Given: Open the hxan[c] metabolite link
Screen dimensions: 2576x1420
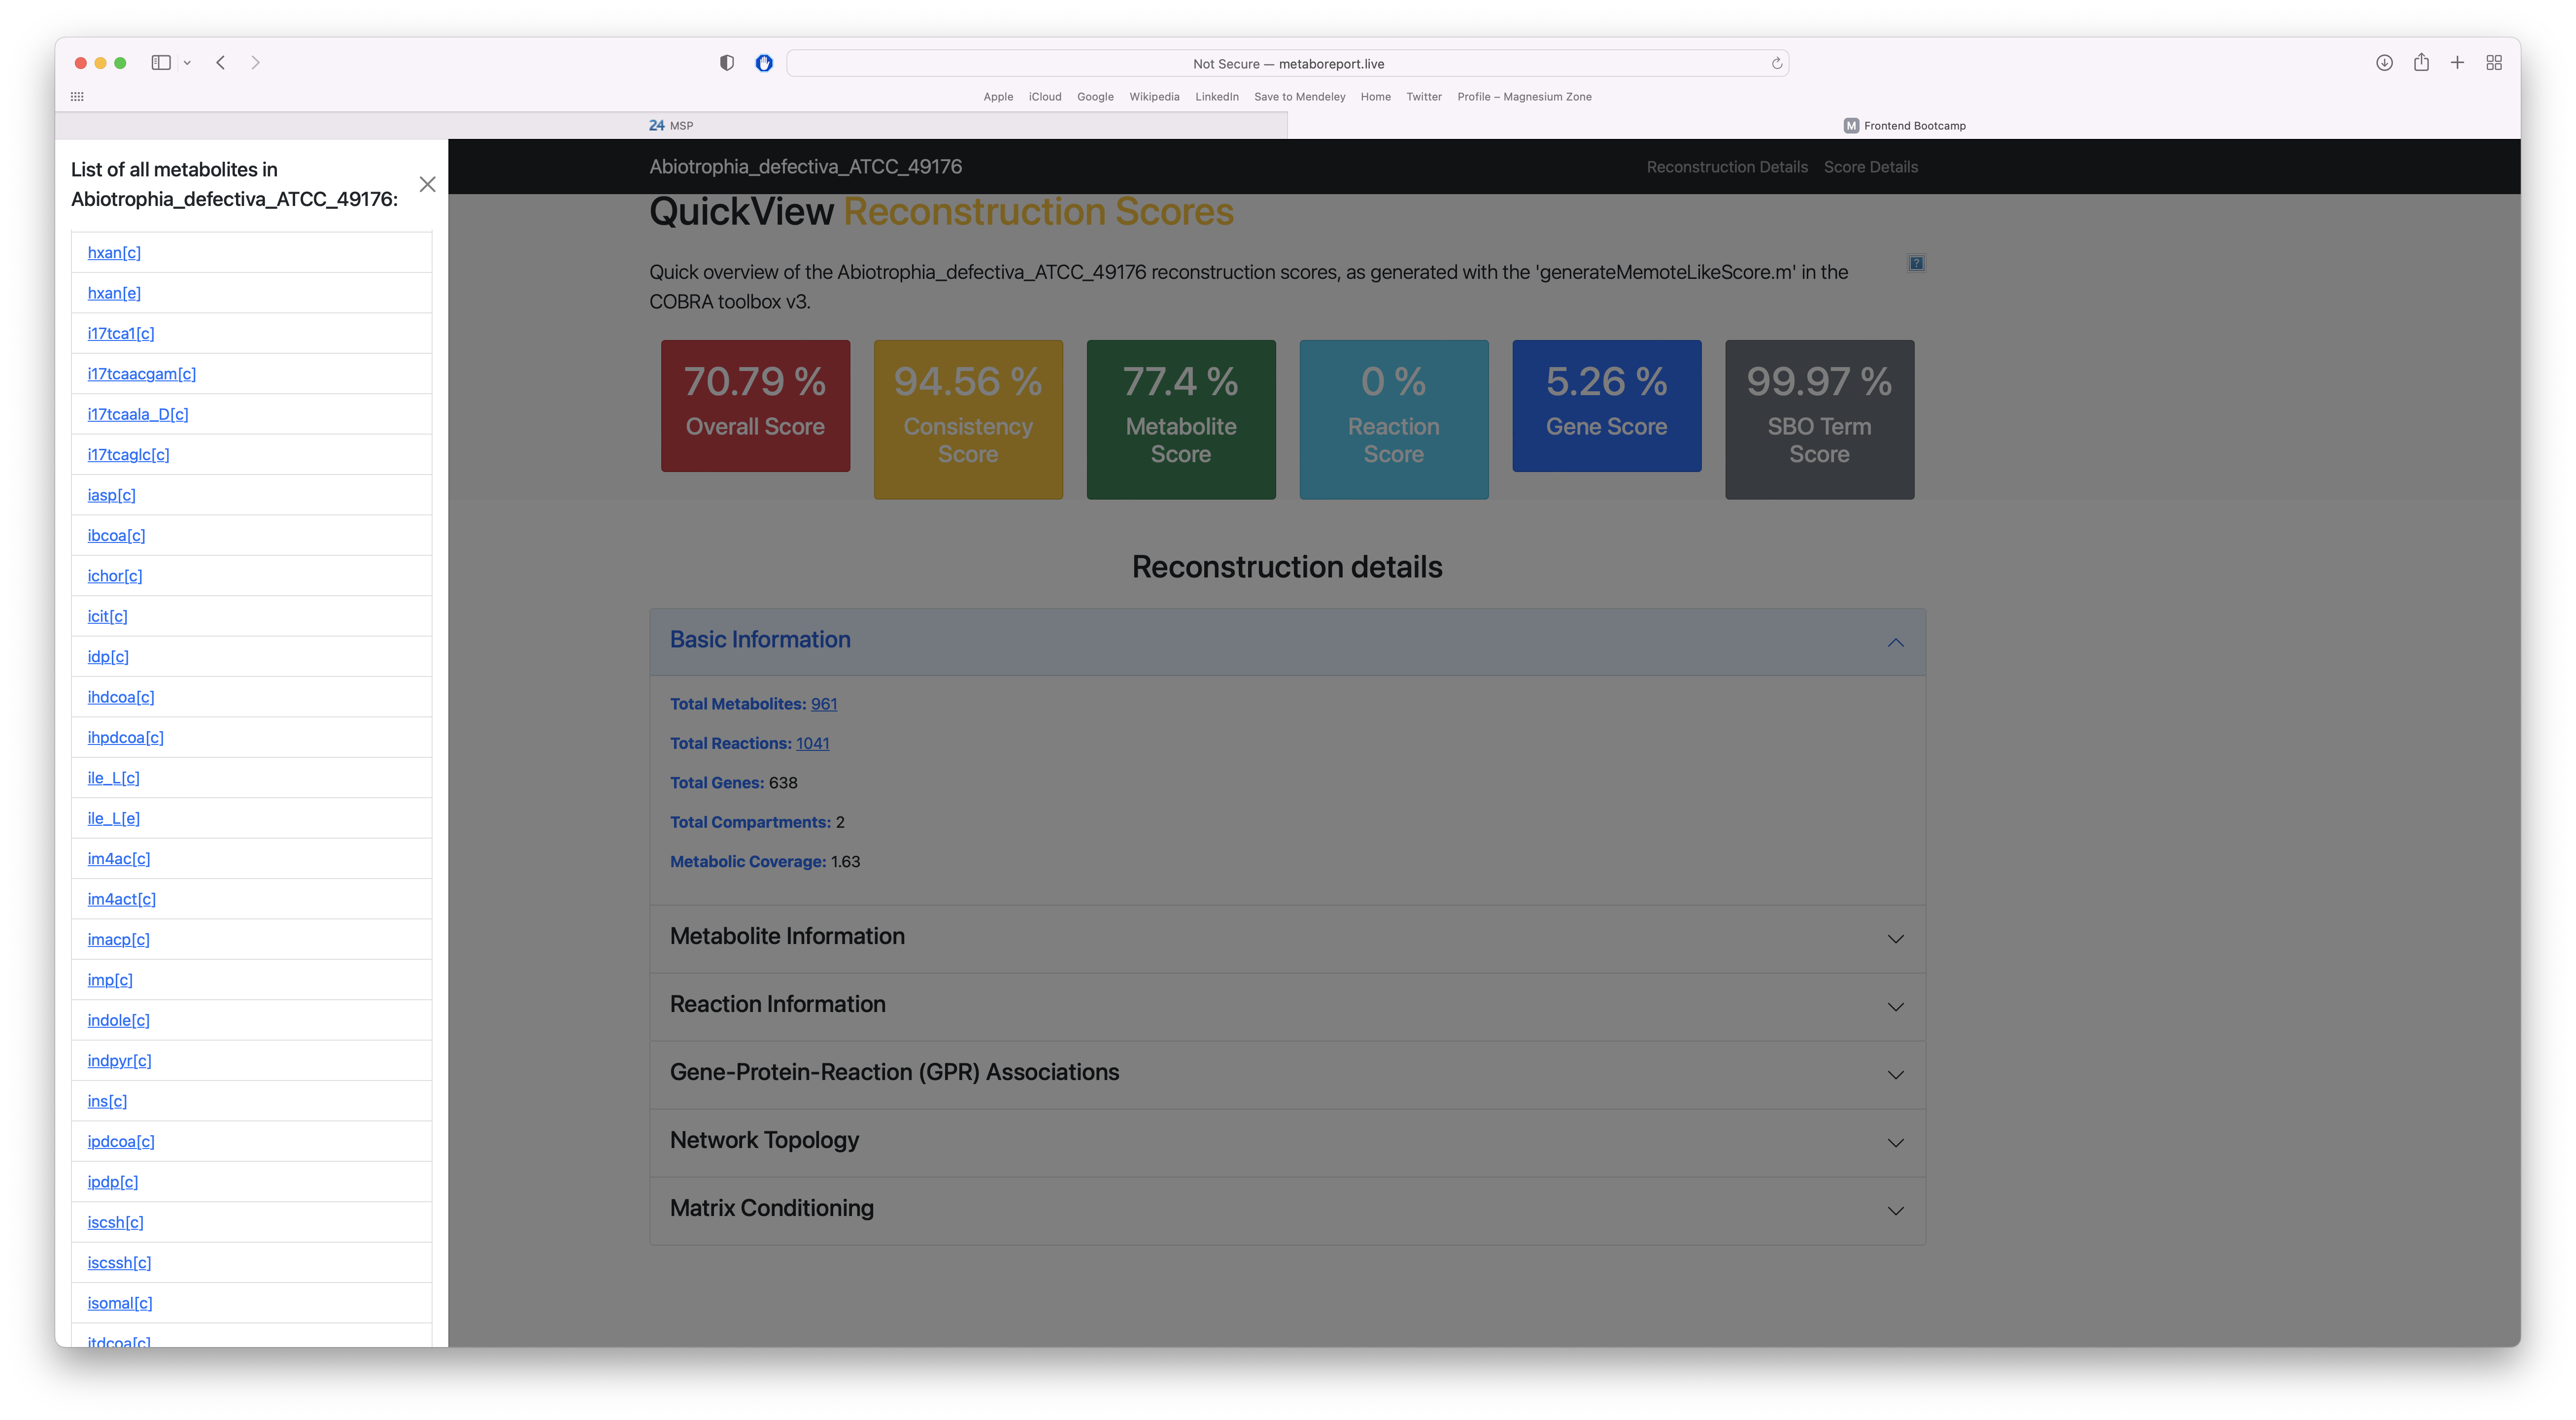Looking at the screenshot, I should pos(113,252).
